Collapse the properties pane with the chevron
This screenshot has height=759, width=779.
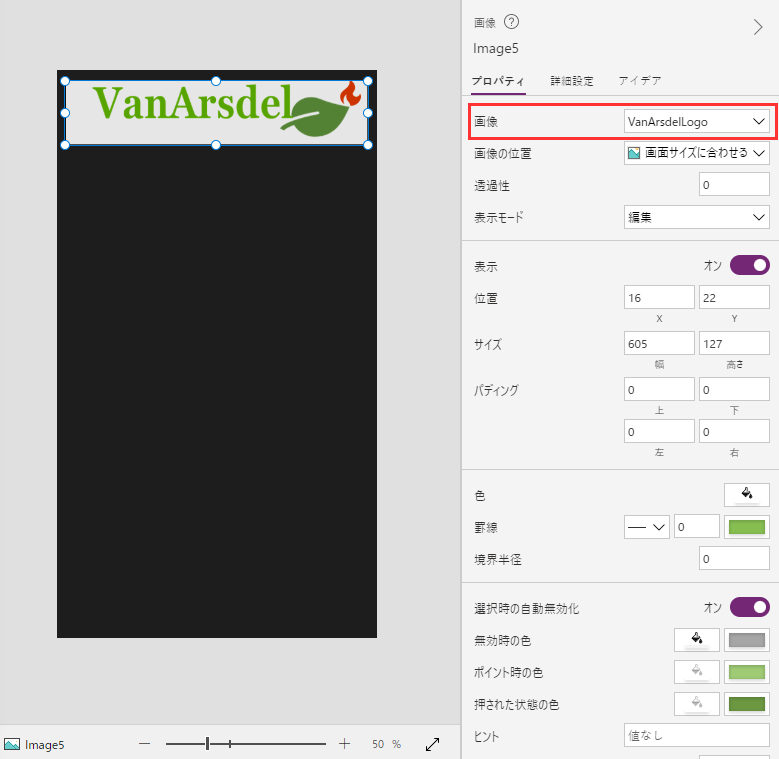tap(757, 27)
